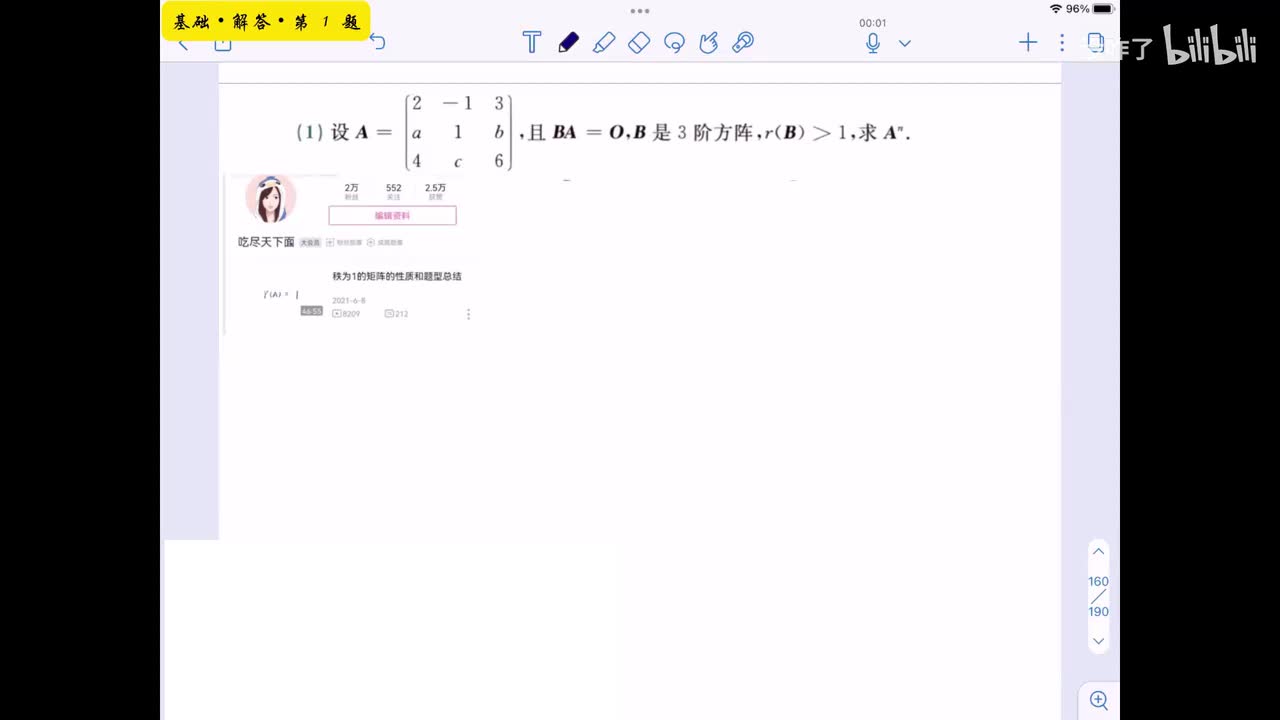Select the Text tool in the toolbar
Viewport: 1280px width, 720px height.
532,42
